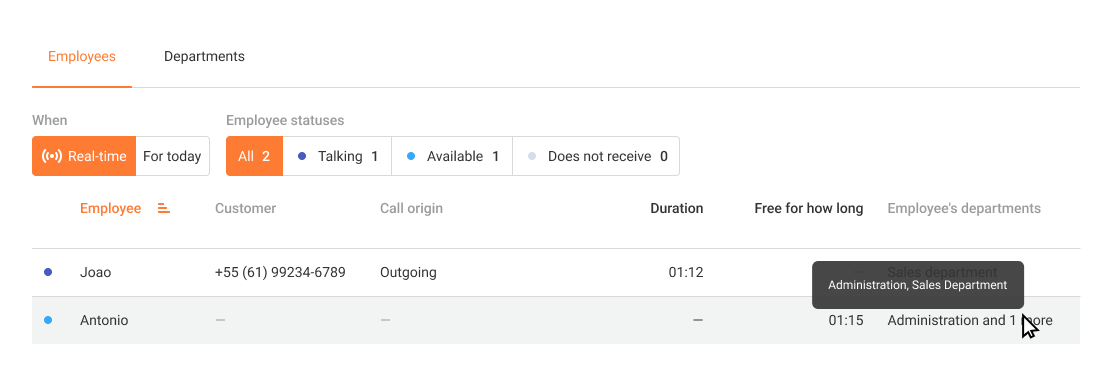Sort by Free for how long column
Viewport: 1112px width, 371px height.
coord(808,209)
